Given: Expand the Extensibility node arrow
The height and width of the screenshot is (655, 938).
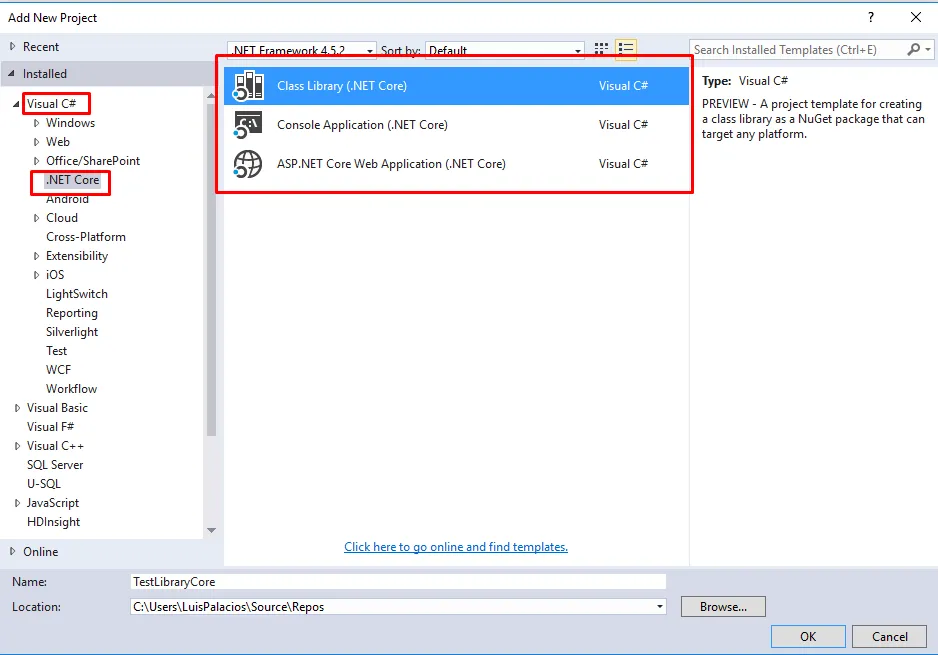Looking at the screenshot, I should pyautogui.click(x=36, y=256).
